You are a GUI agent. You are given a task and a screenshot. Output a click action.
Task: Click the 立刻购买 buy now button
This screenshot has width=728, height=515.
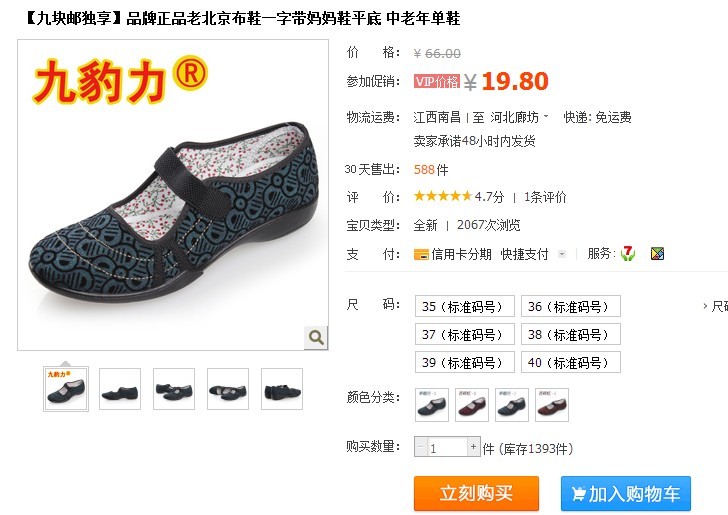[476, 493]
